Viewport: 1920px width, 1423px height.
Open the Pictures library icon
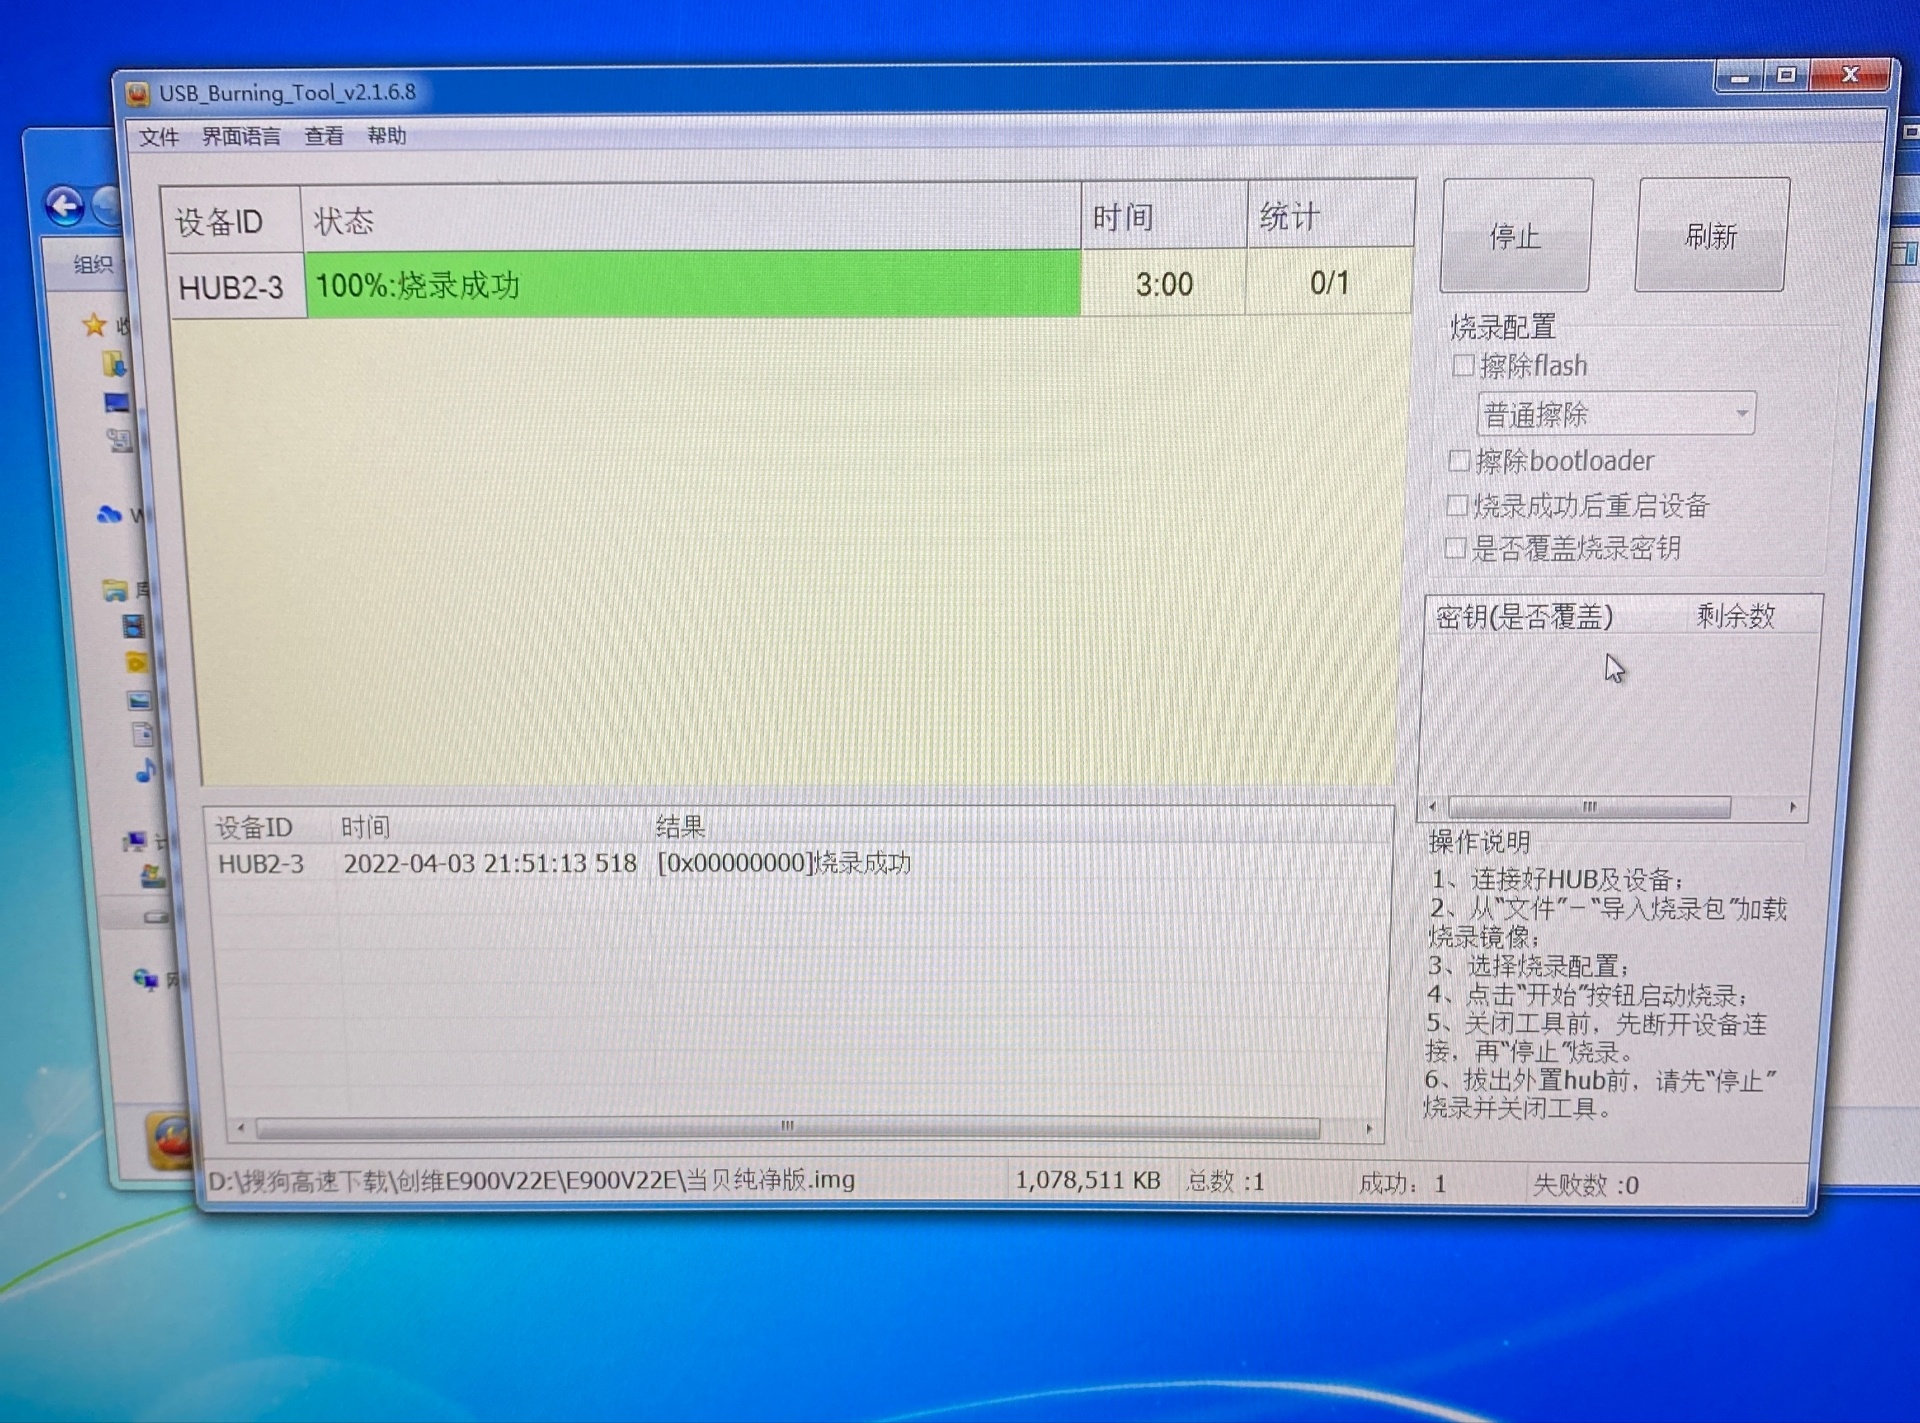[x=139, y=700]
